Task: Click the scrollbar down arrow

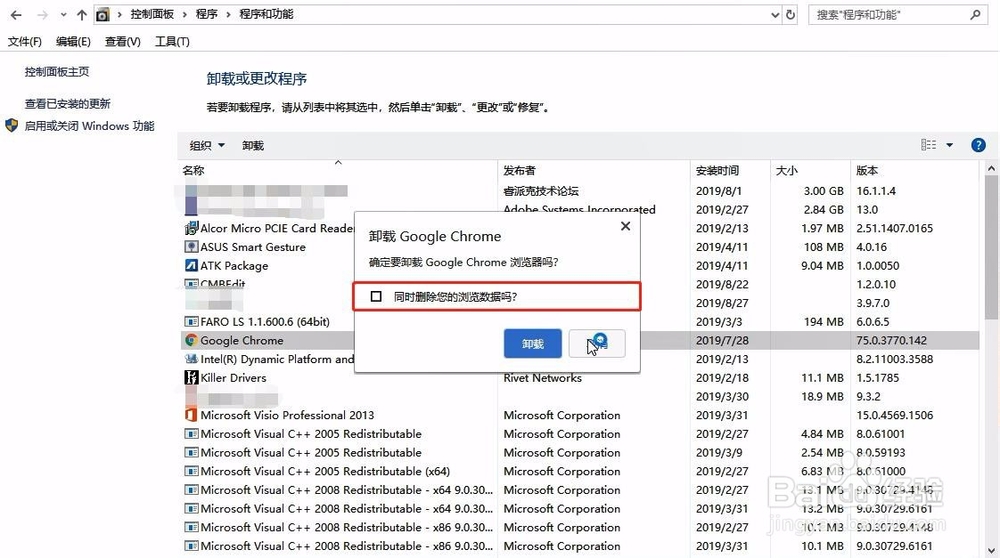Action: [x=991, y=551]
